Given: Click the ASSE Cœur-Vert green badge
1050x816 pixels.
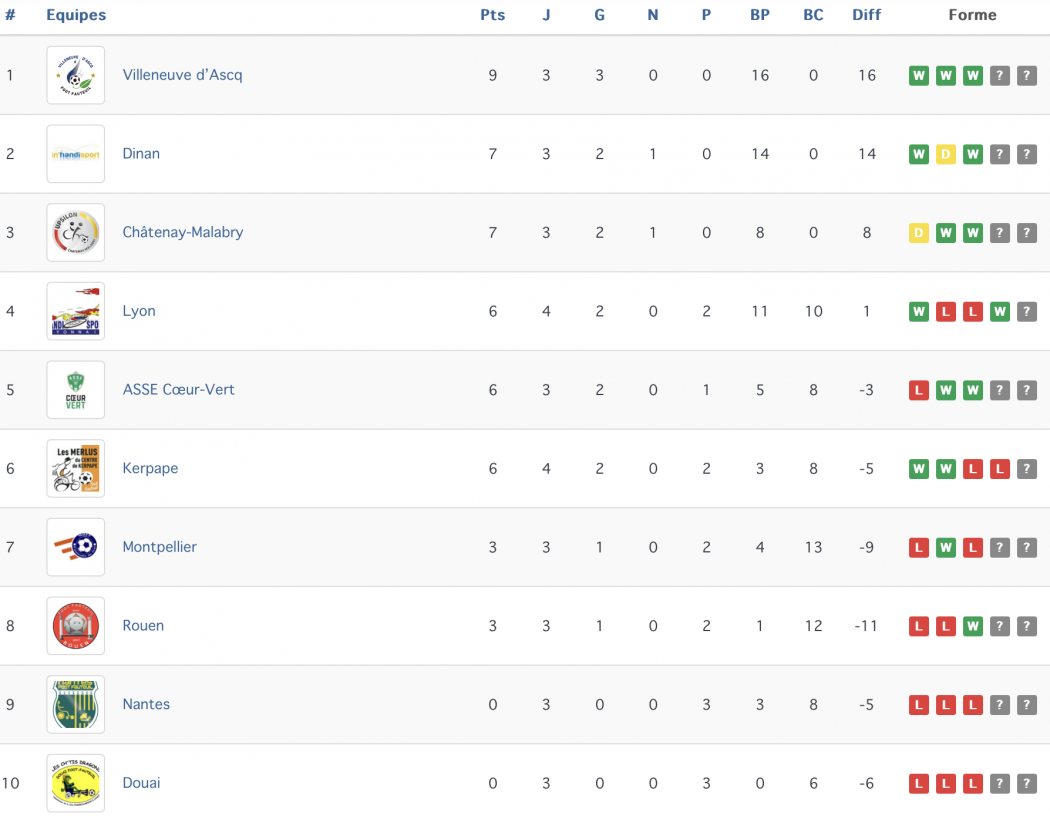Looking at the screenshot, I should tap(76, 390).
